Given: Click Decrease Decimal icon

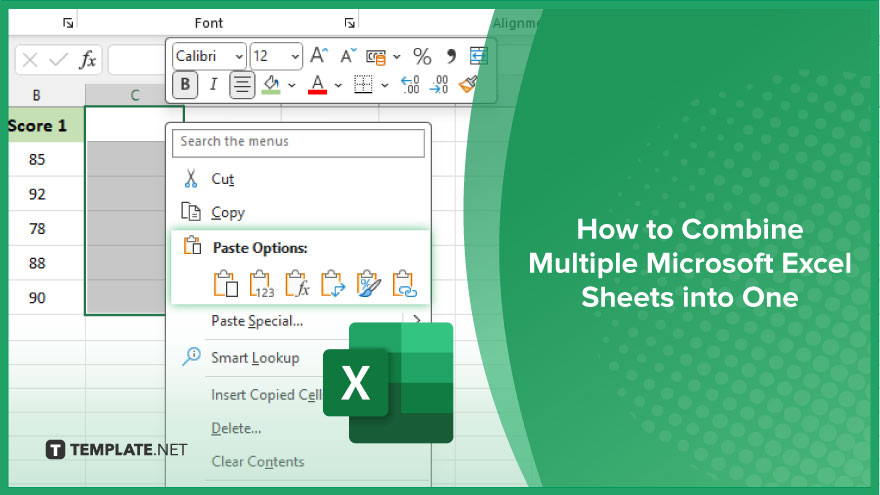Looking at the screenshot, I should (439, 85).
